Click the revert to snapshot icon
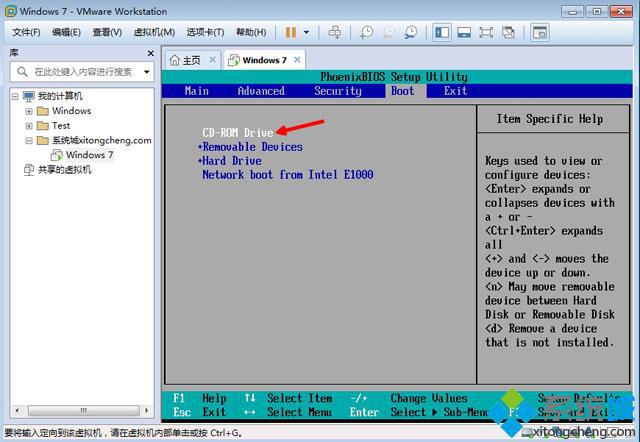This screenshot has width=640, height=442. click(x=388, y=32)
